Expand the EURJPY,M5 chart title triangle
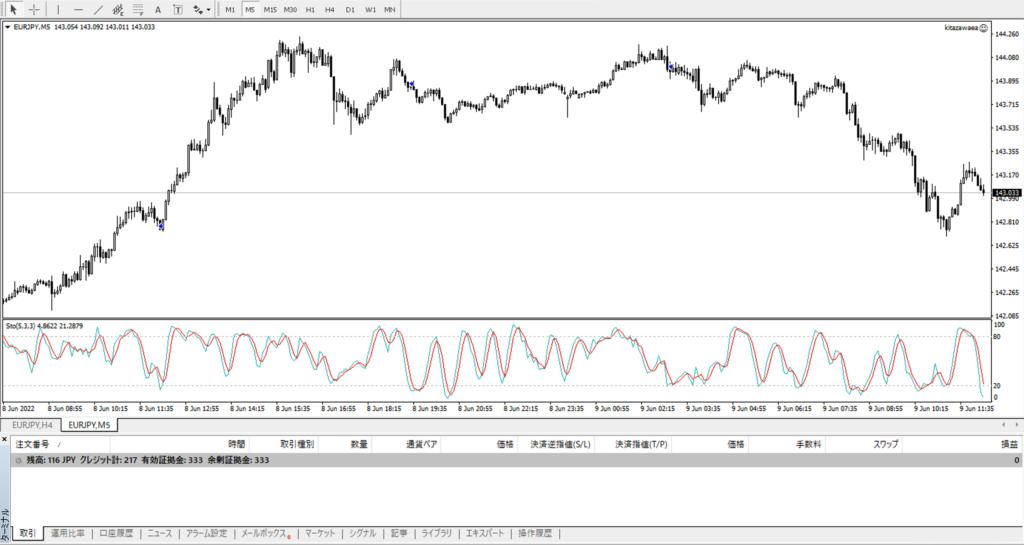This screenshot has height=545, width=1024. point(9,27)
